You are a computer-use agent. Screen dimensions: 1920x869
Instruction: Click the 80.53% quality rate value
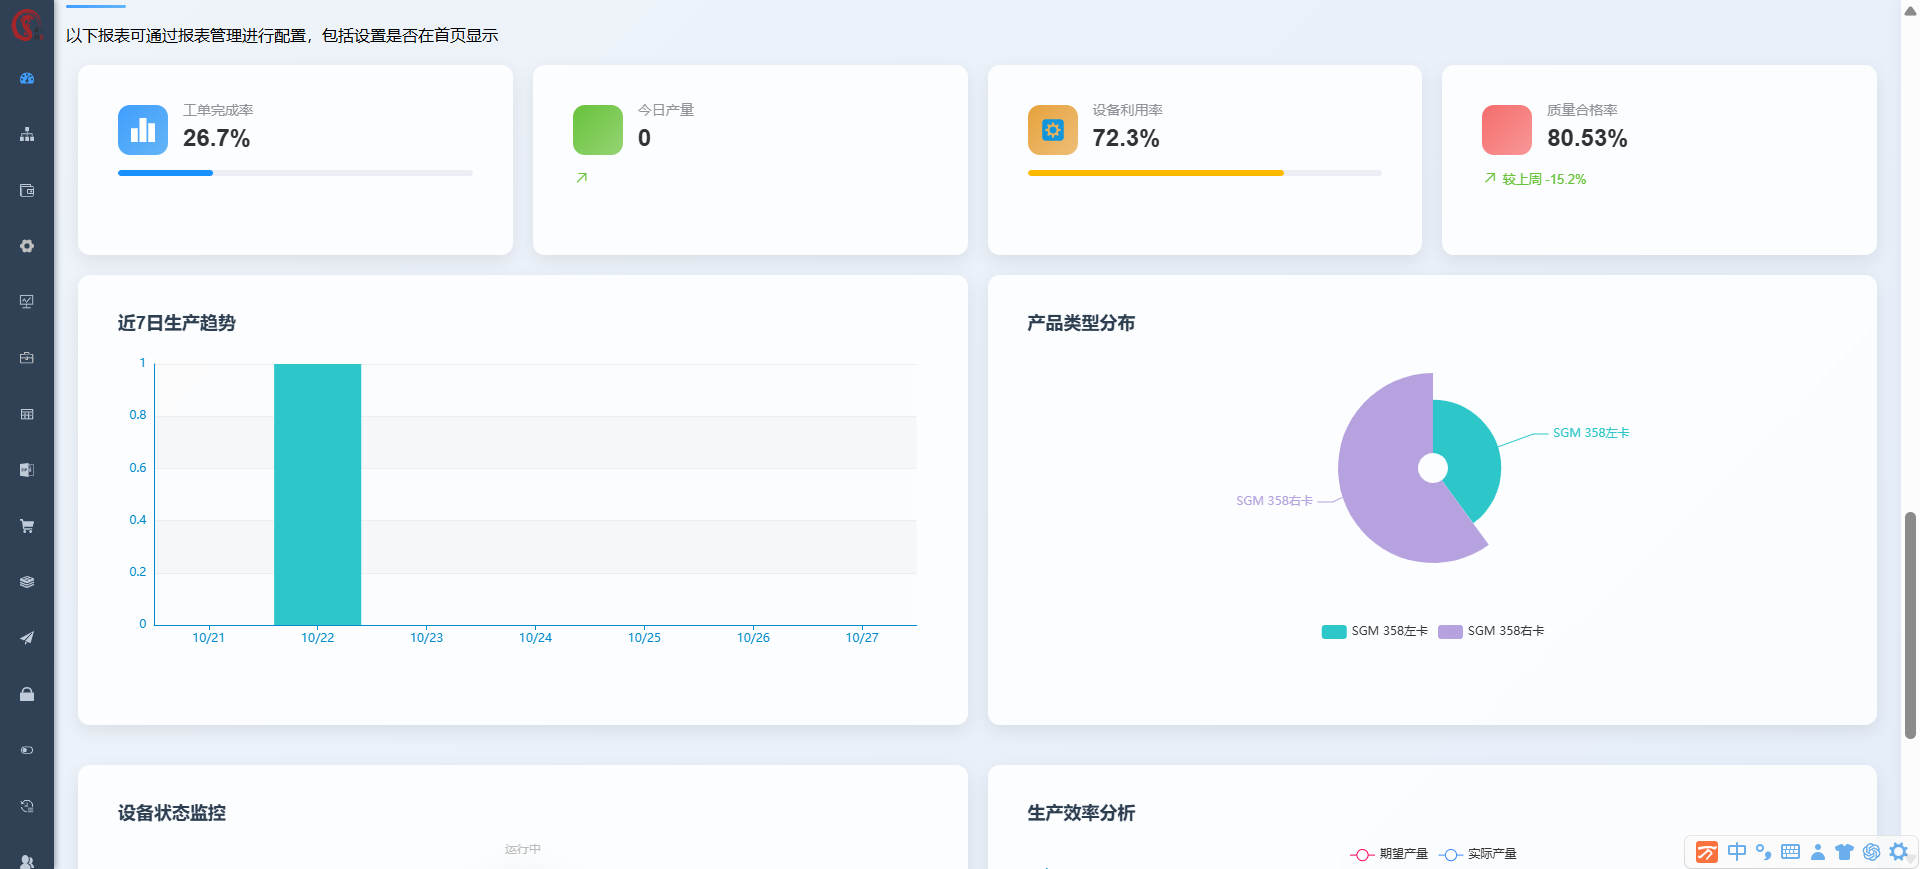(1587, 138)
